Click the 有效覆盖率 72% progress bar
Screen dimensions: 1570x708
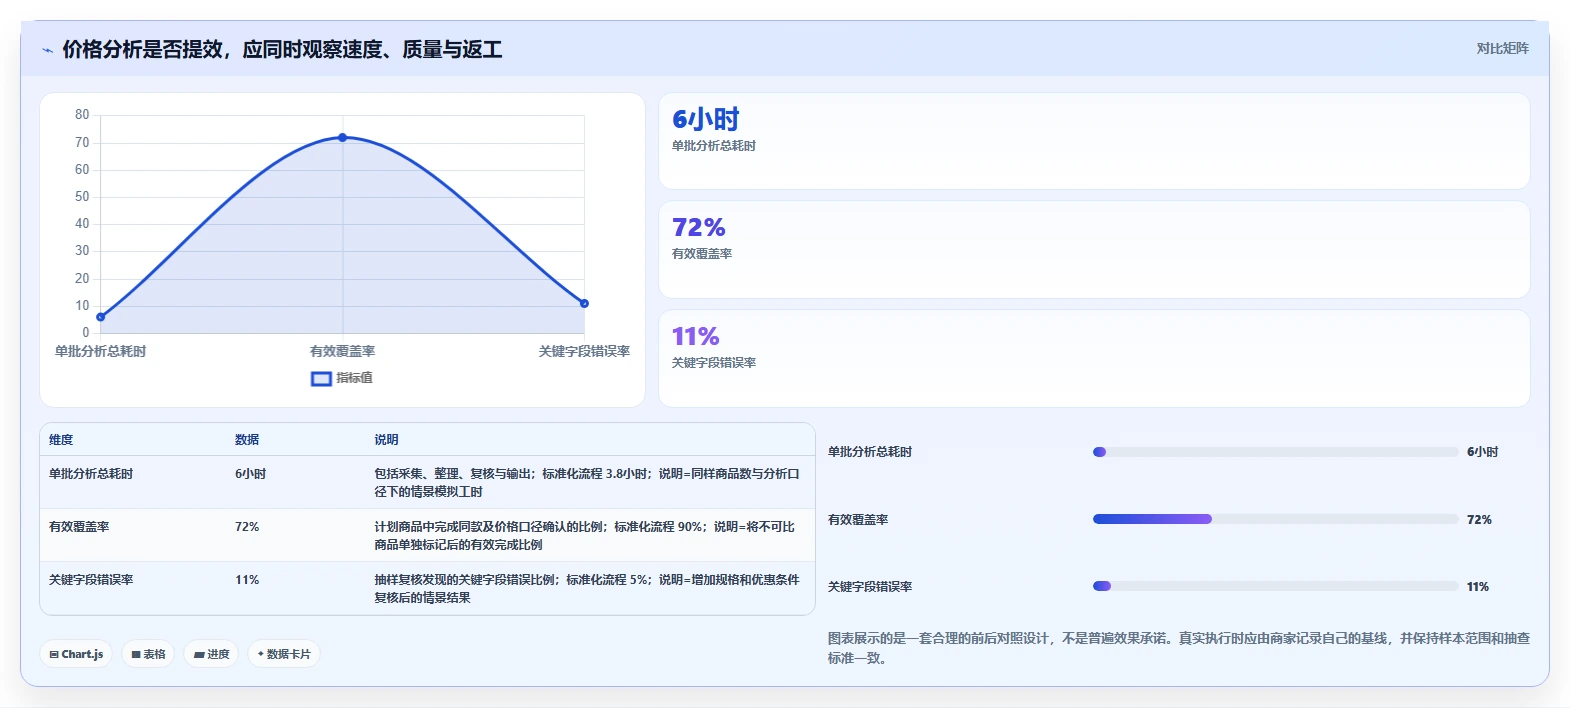[x=1275, y=519]
